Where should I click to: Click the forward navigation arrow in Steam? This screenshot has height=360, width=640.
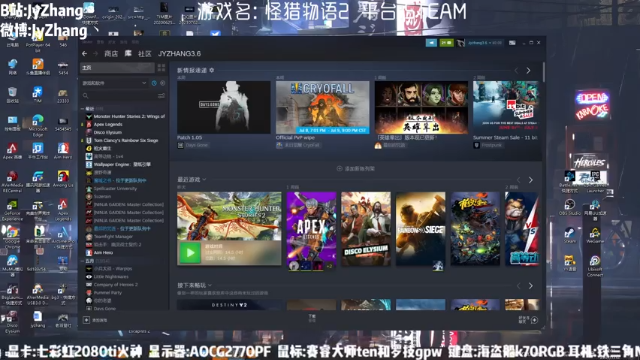pyautogui.click(x=96, y=53)
